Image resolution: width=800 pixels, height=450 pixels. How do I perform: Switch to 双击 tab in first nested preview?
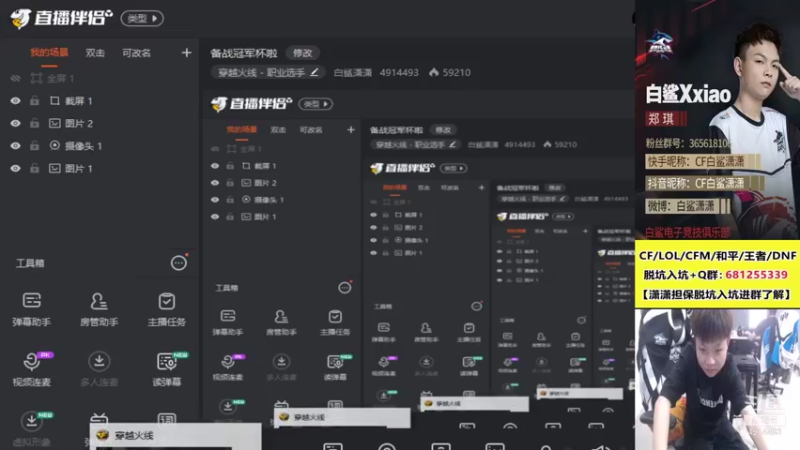click(x=278, y=130)
